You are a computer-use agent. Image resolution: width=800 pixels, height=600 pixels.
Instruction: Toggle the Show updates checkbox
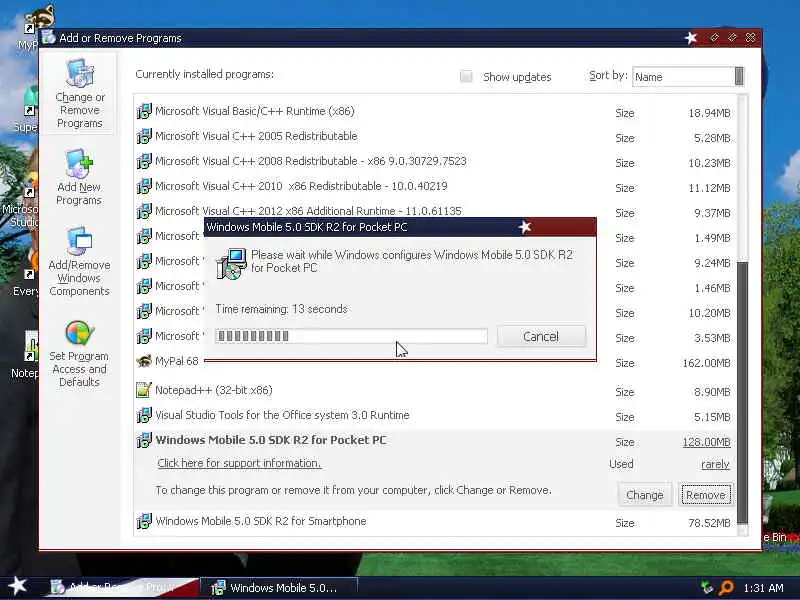466,77
